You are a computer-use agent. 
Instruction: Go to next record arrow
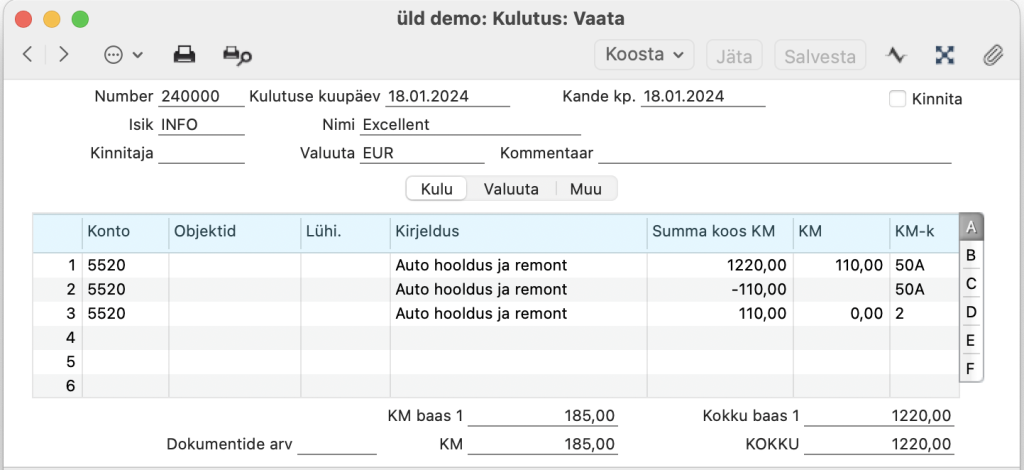63,55
